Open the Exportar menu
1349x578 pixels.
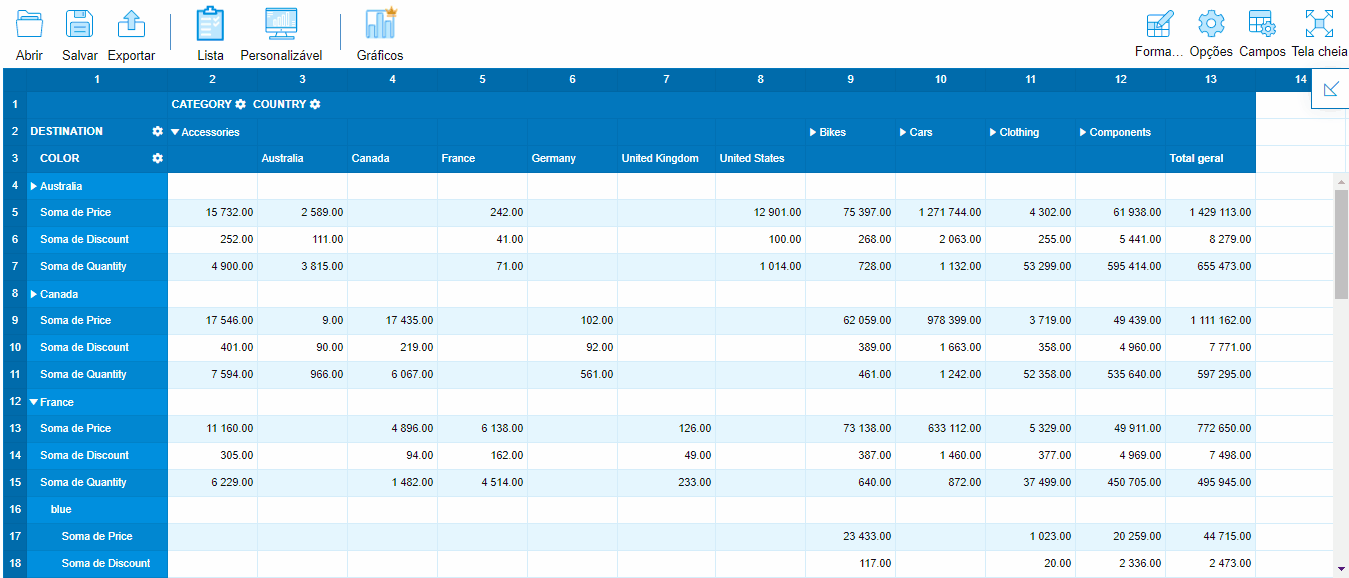coord(131,25)
